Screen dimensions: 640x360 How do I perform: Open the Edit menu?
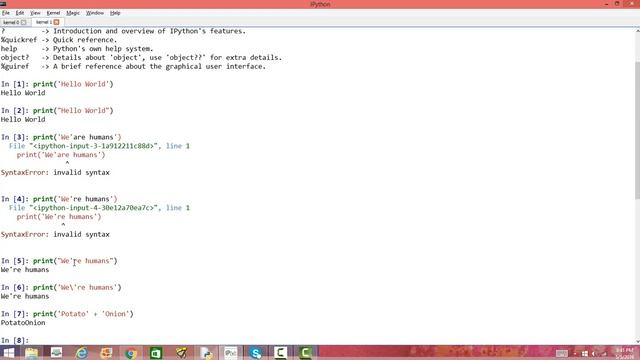20,13
